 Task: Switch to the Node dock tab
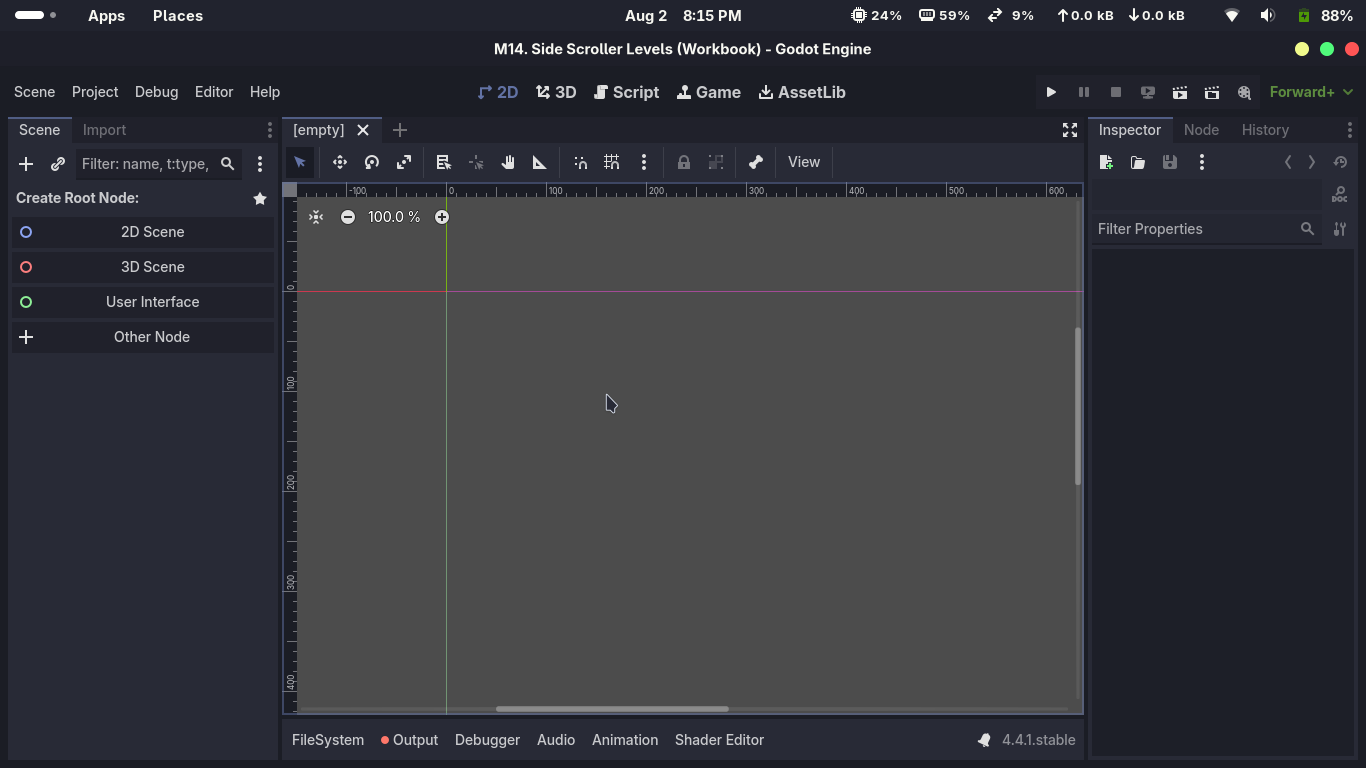tap(1201, 130)
